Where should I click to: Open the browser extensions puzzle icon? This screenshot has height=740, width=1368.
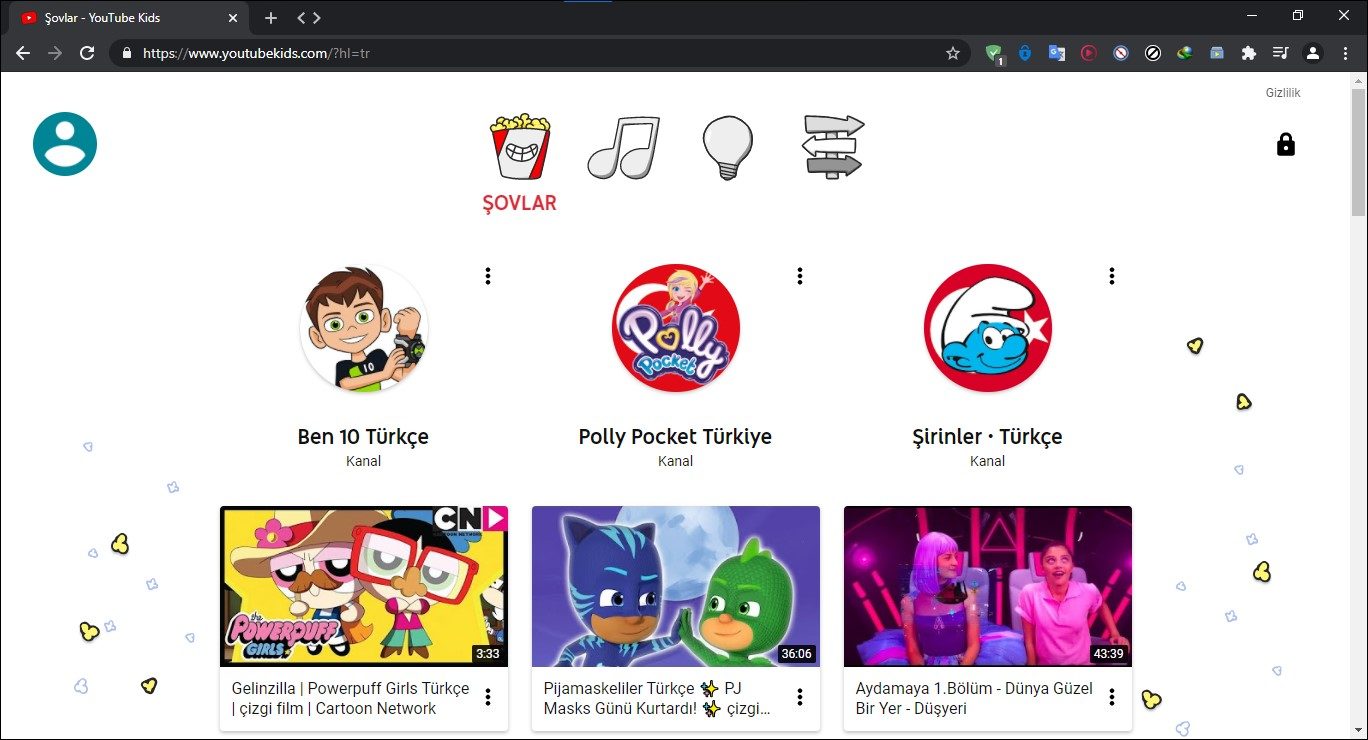1248,53
